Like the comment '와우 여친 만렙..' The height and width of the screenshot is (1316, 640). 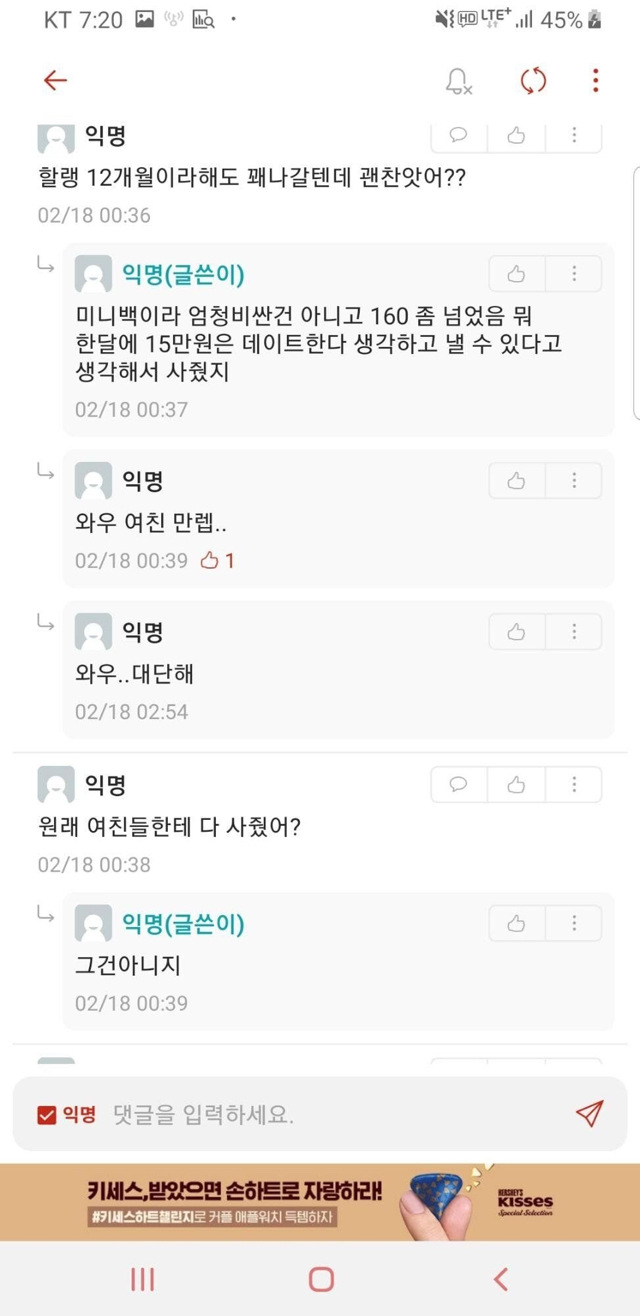point(515,480)
